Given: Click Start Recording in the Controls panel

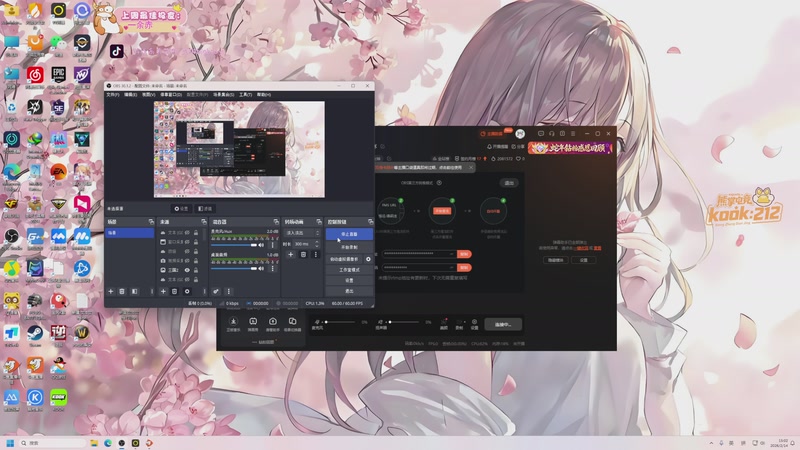Looking at the screenshot, I should (349, 247).
